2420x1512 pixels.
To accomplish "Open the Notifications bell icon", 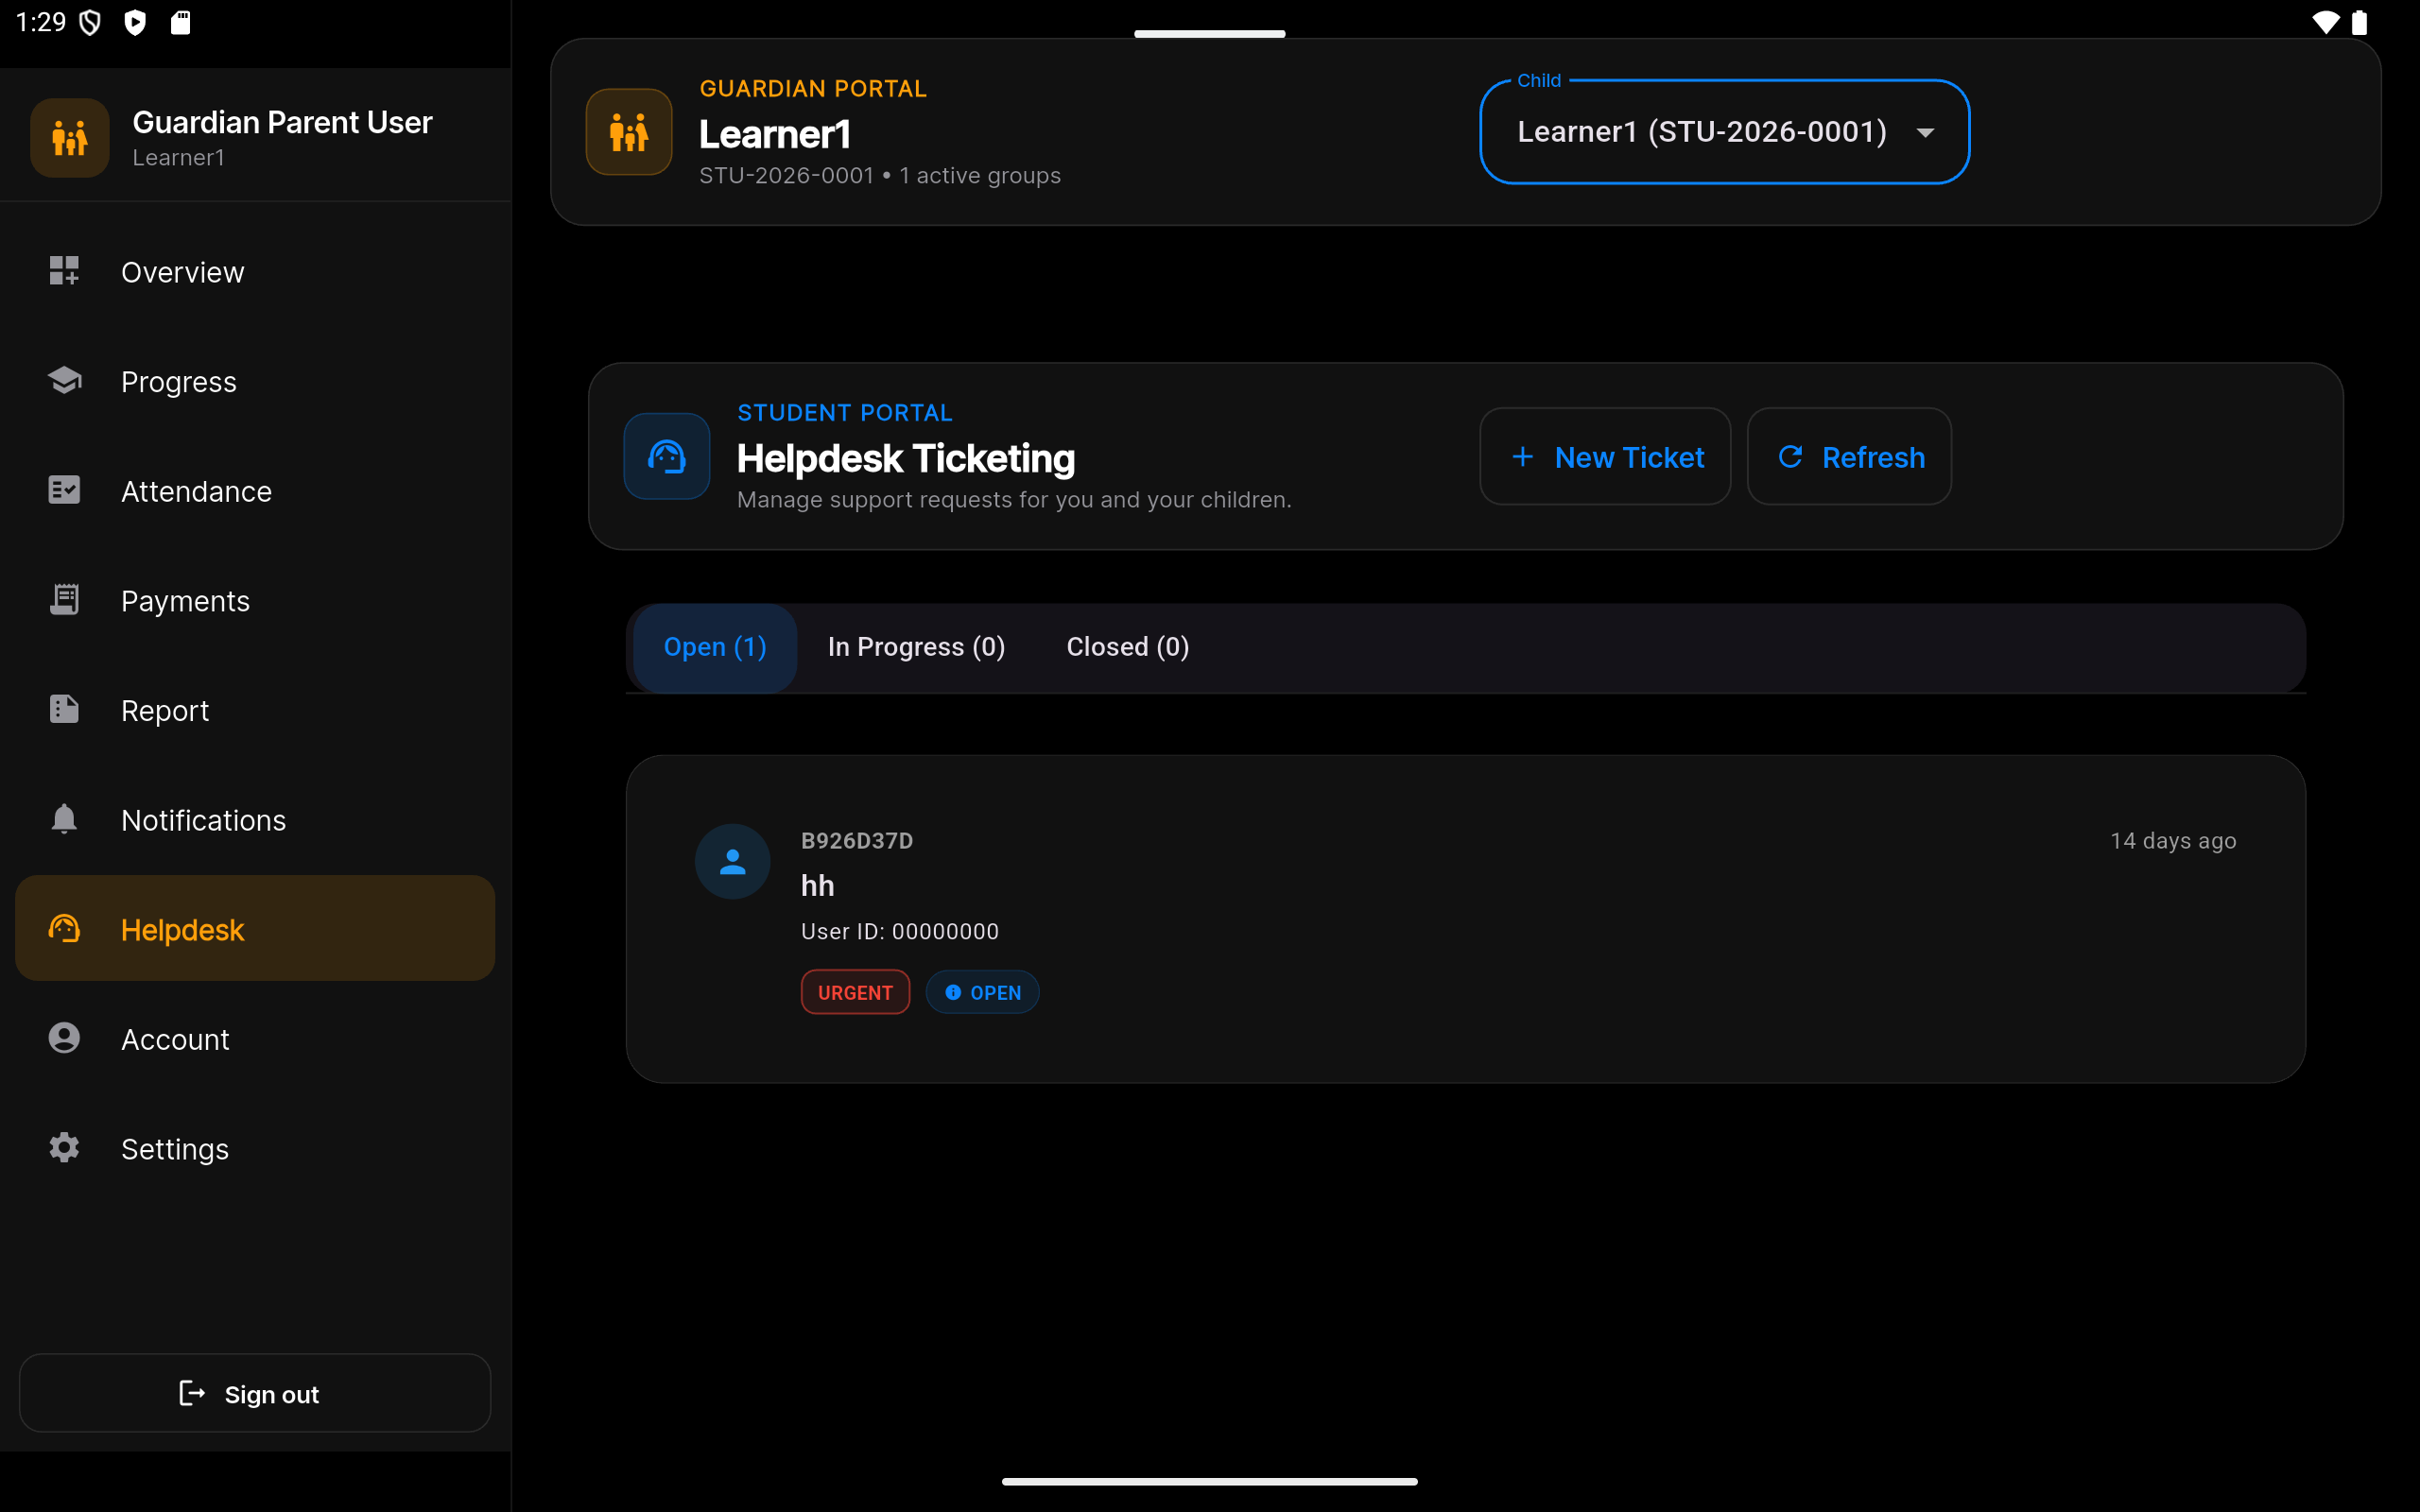I will tap(64, 819).
